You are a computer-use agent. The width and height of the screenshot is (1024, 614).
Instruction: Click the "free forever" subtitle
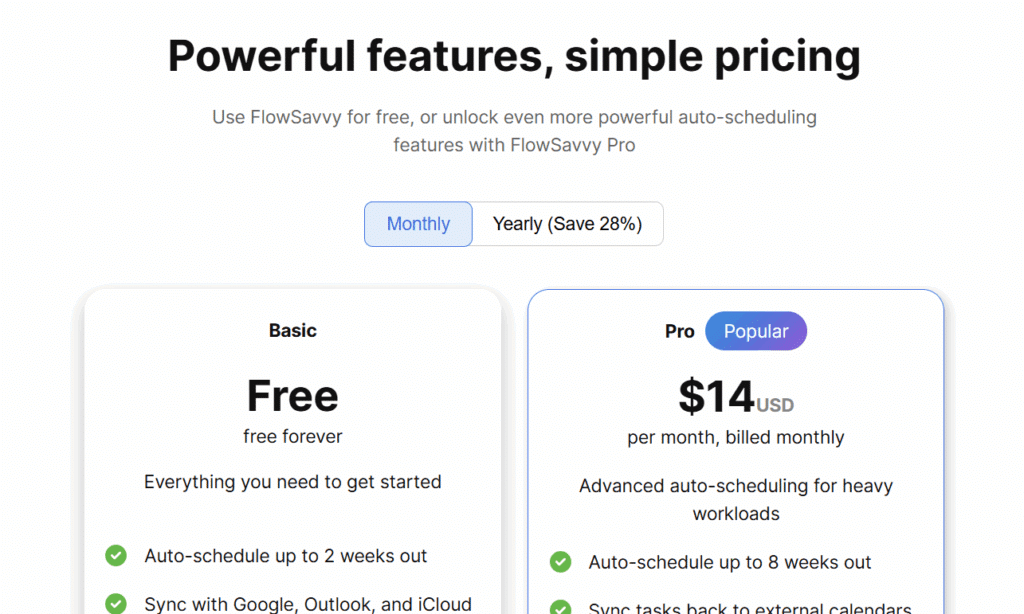293,436
